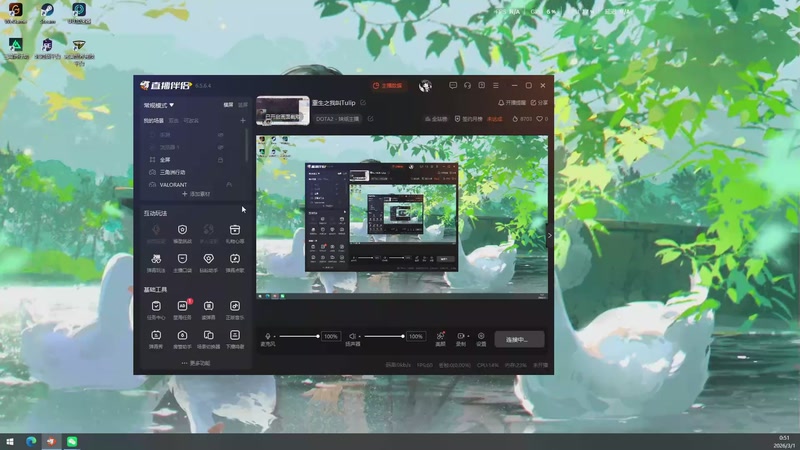This screenshot has width=800, height=450.
Task: Click the speaker 100% value box
Action: point(416,336)
